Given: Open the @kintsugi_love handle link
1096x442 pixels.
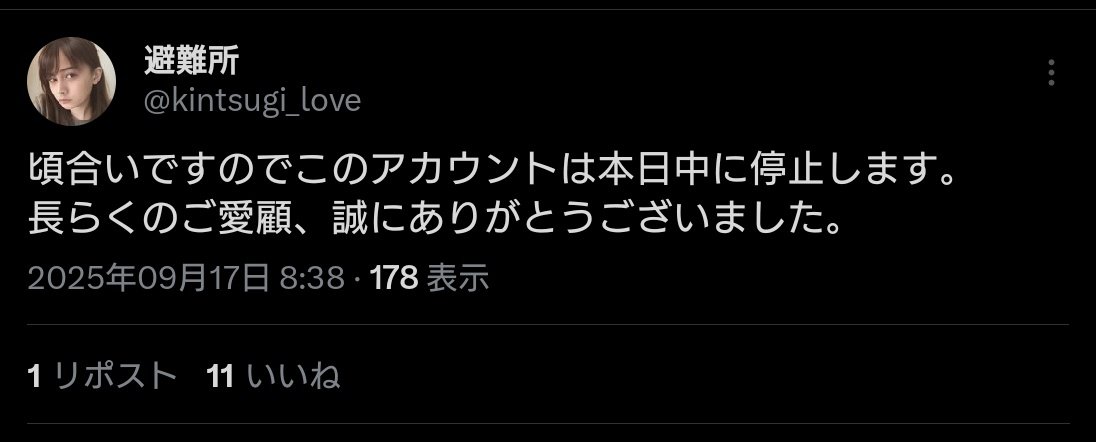Looking at the screenshot, I should point(252,101).
